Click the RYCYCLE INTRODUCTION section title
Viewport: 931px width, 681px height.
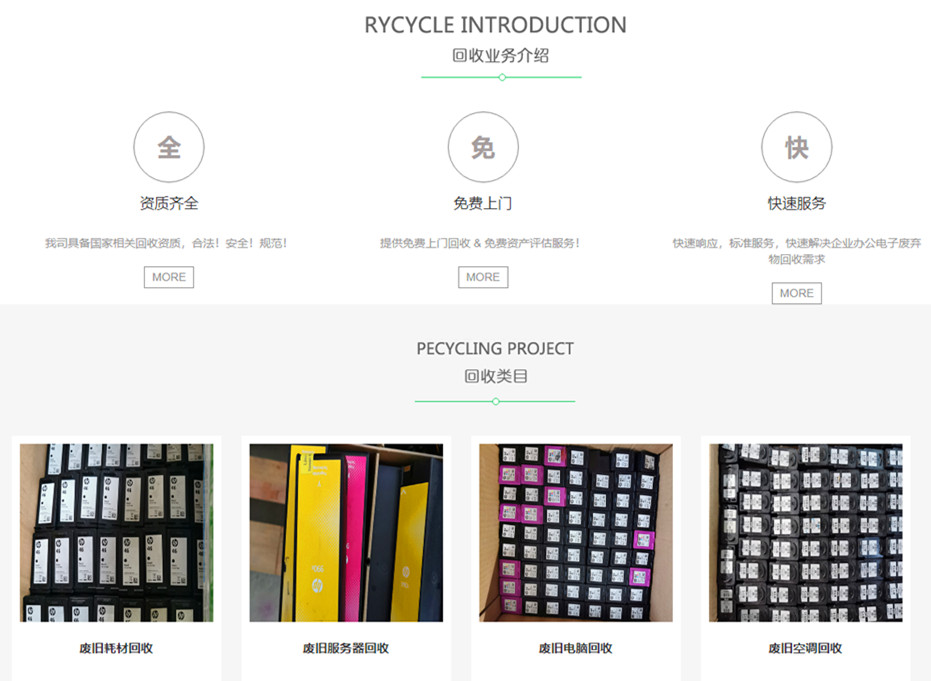click(495, 25)
